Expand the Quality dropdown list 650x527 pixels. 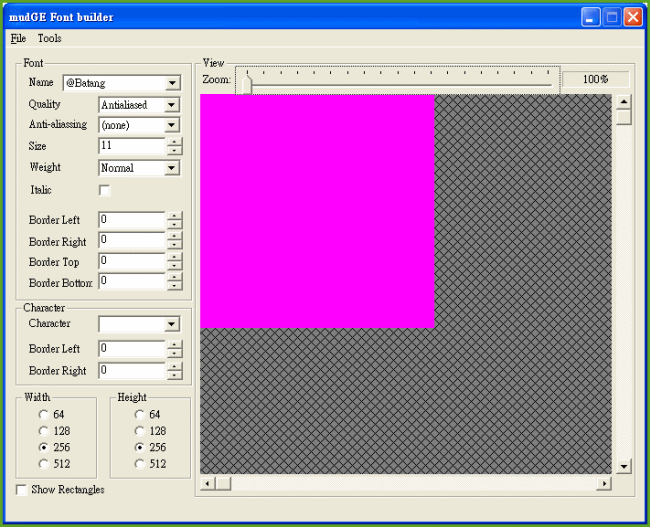pyautogui.click(x=172, y=105)
